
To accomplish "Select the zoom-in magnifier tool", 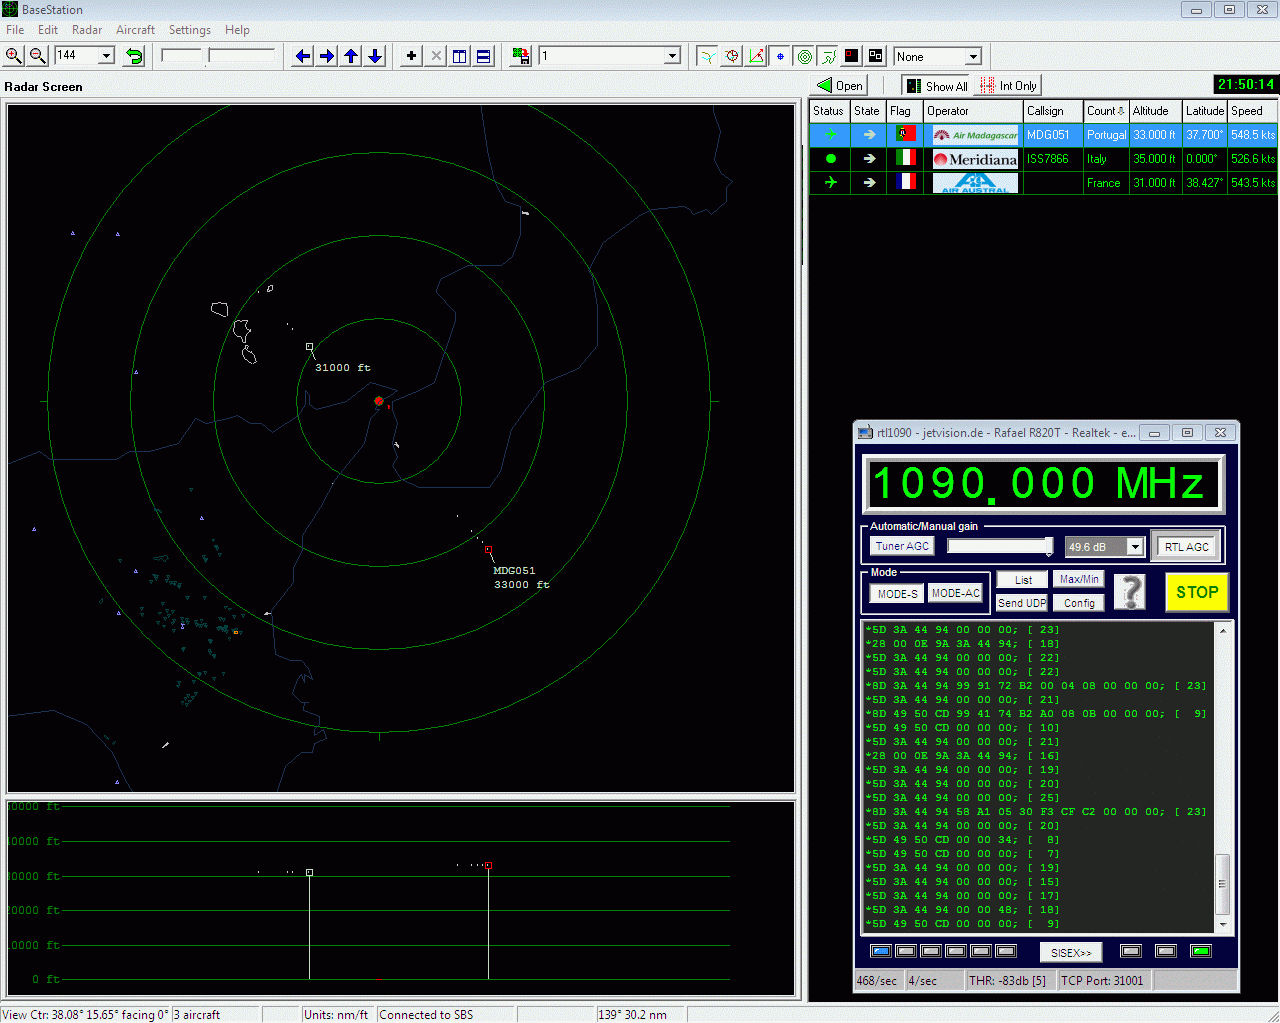I will [x=13, y=56].
